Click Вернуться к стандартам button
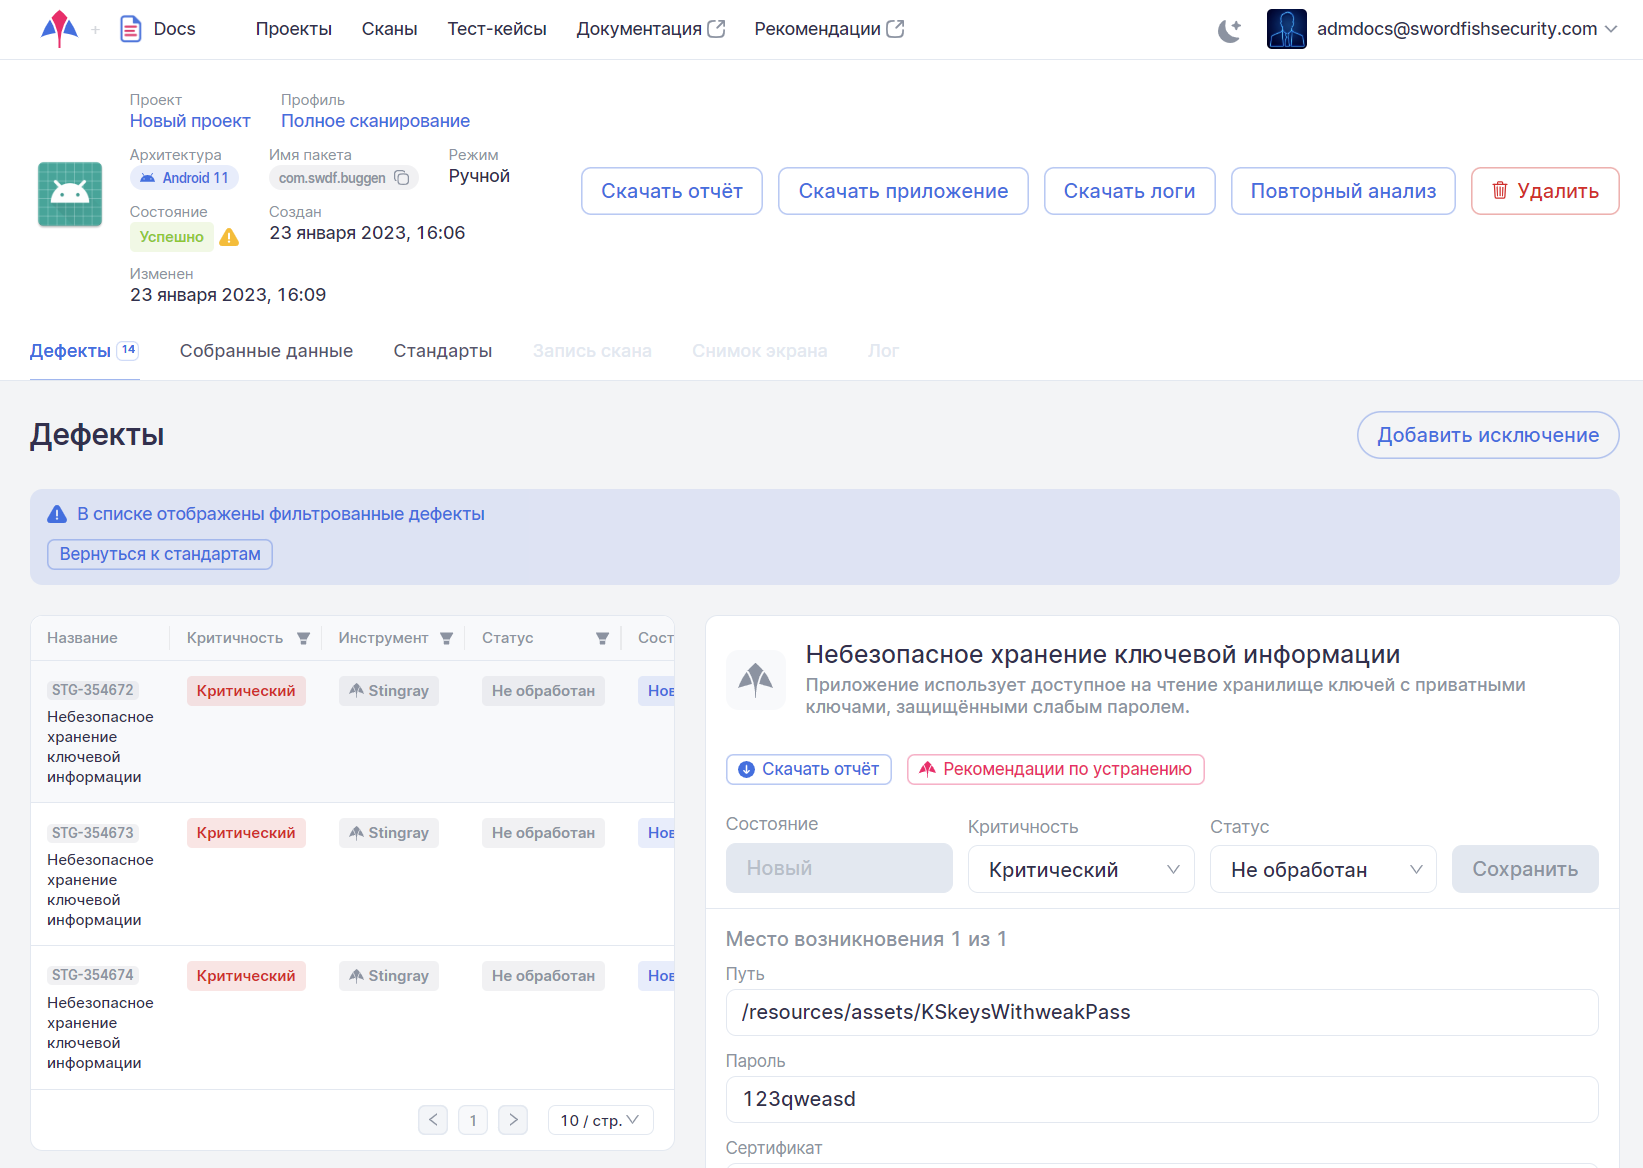This screenshot has width=1643, height=1168. tap(160, 554)
